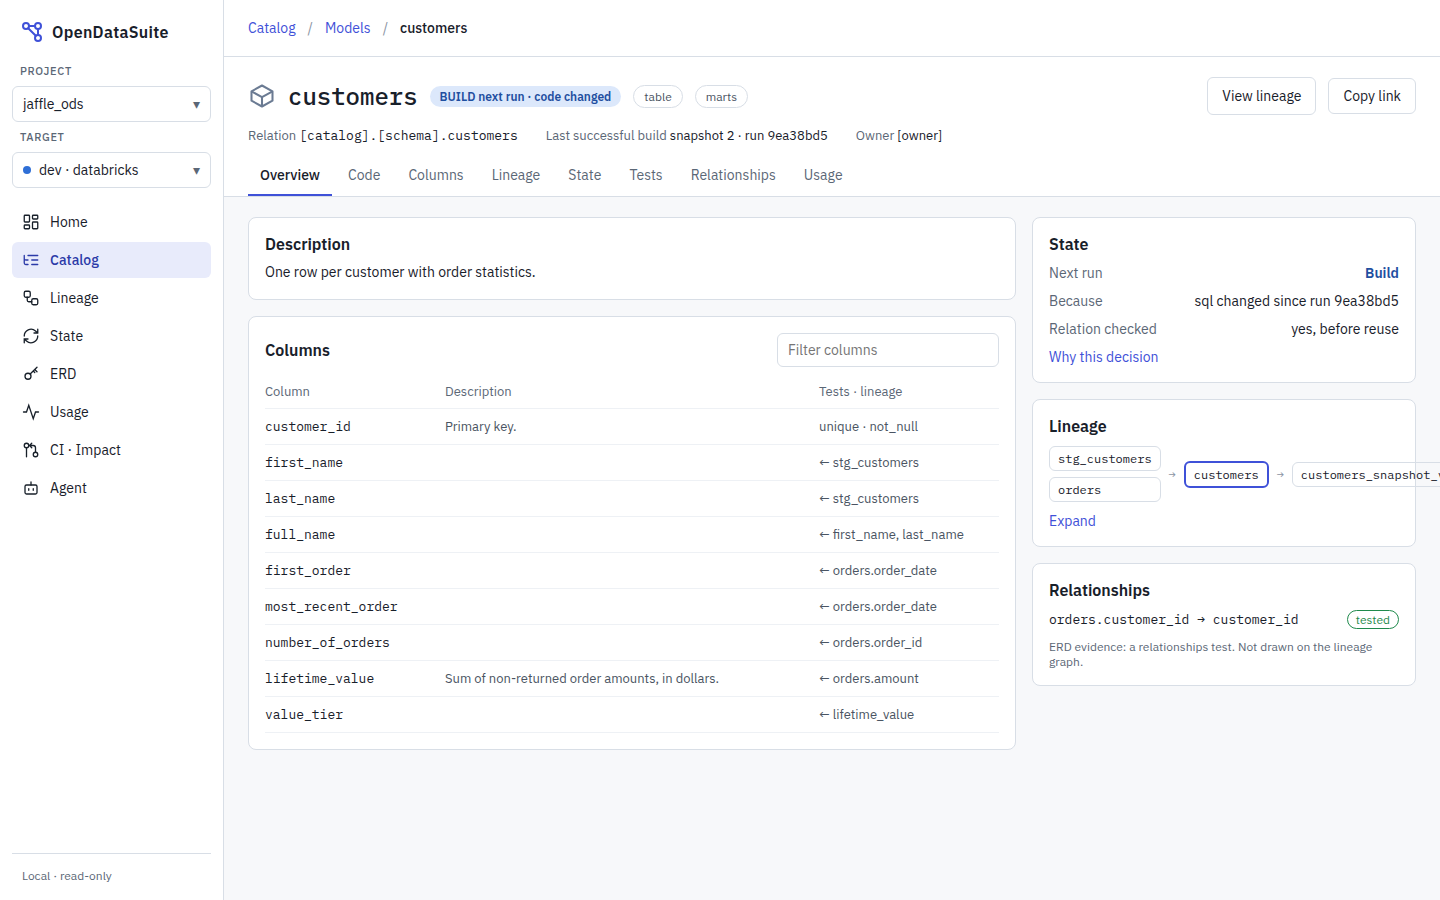Click the BUILD next run · code changed badge
Viewport: 1440px width, 900px height.
pos(525,97)
